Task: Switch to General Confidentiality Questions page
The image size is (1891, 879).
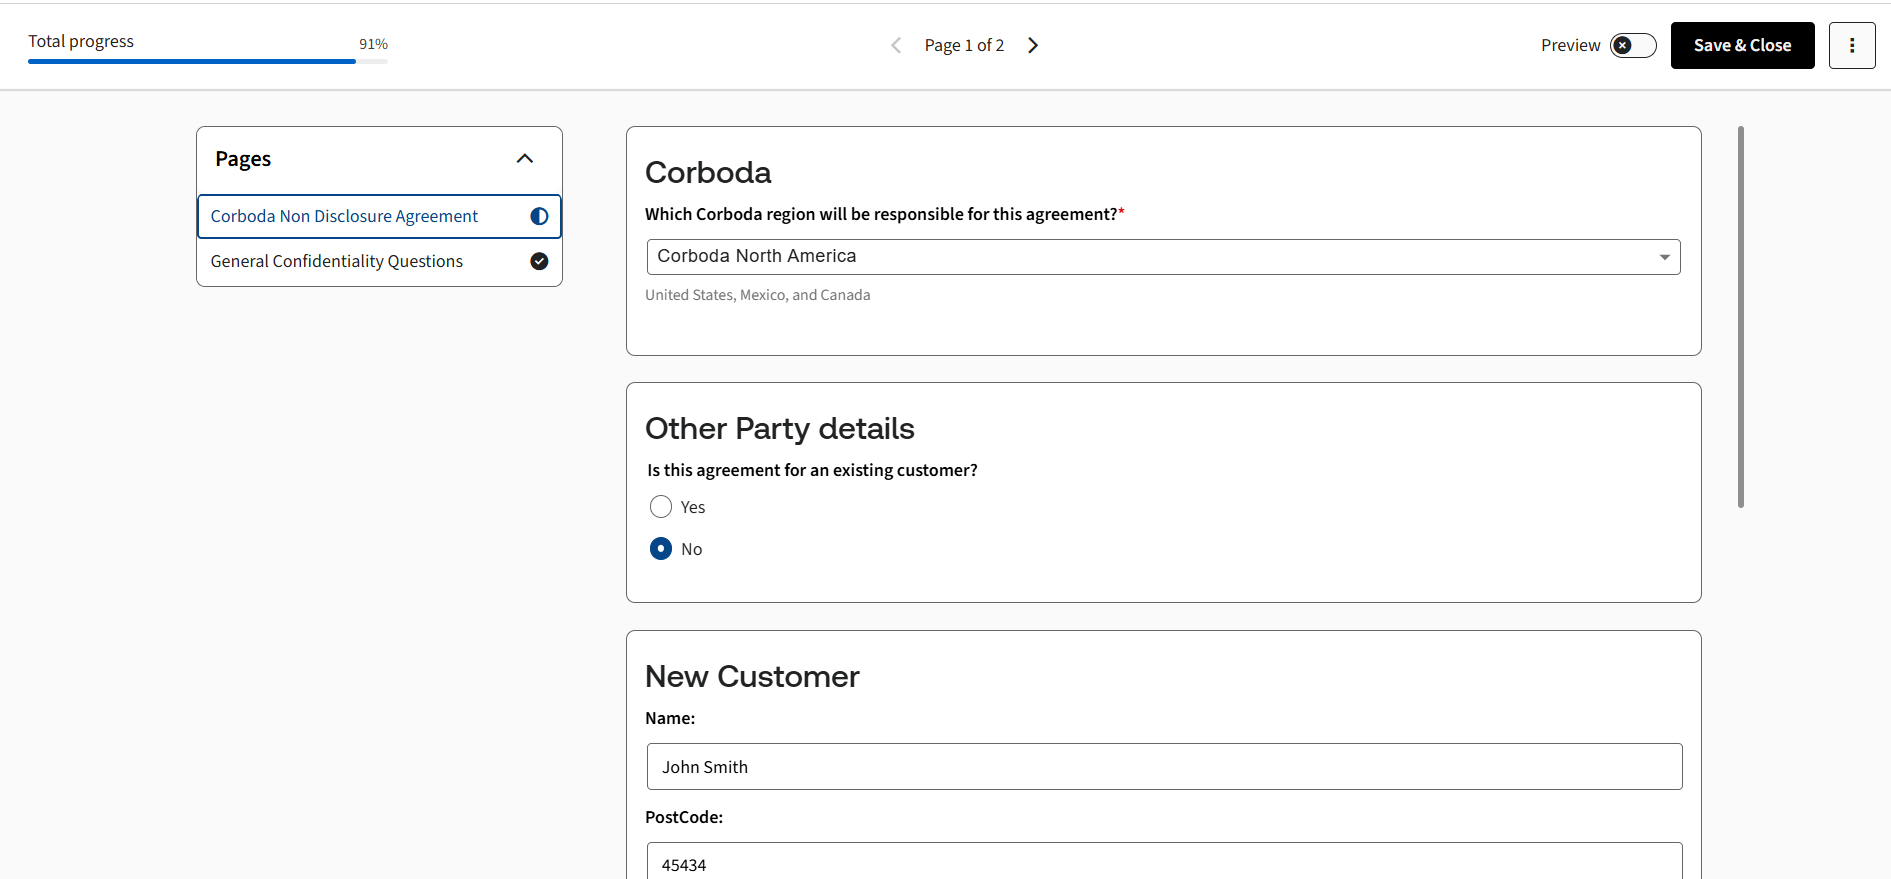Action: [x=337, y=261]
